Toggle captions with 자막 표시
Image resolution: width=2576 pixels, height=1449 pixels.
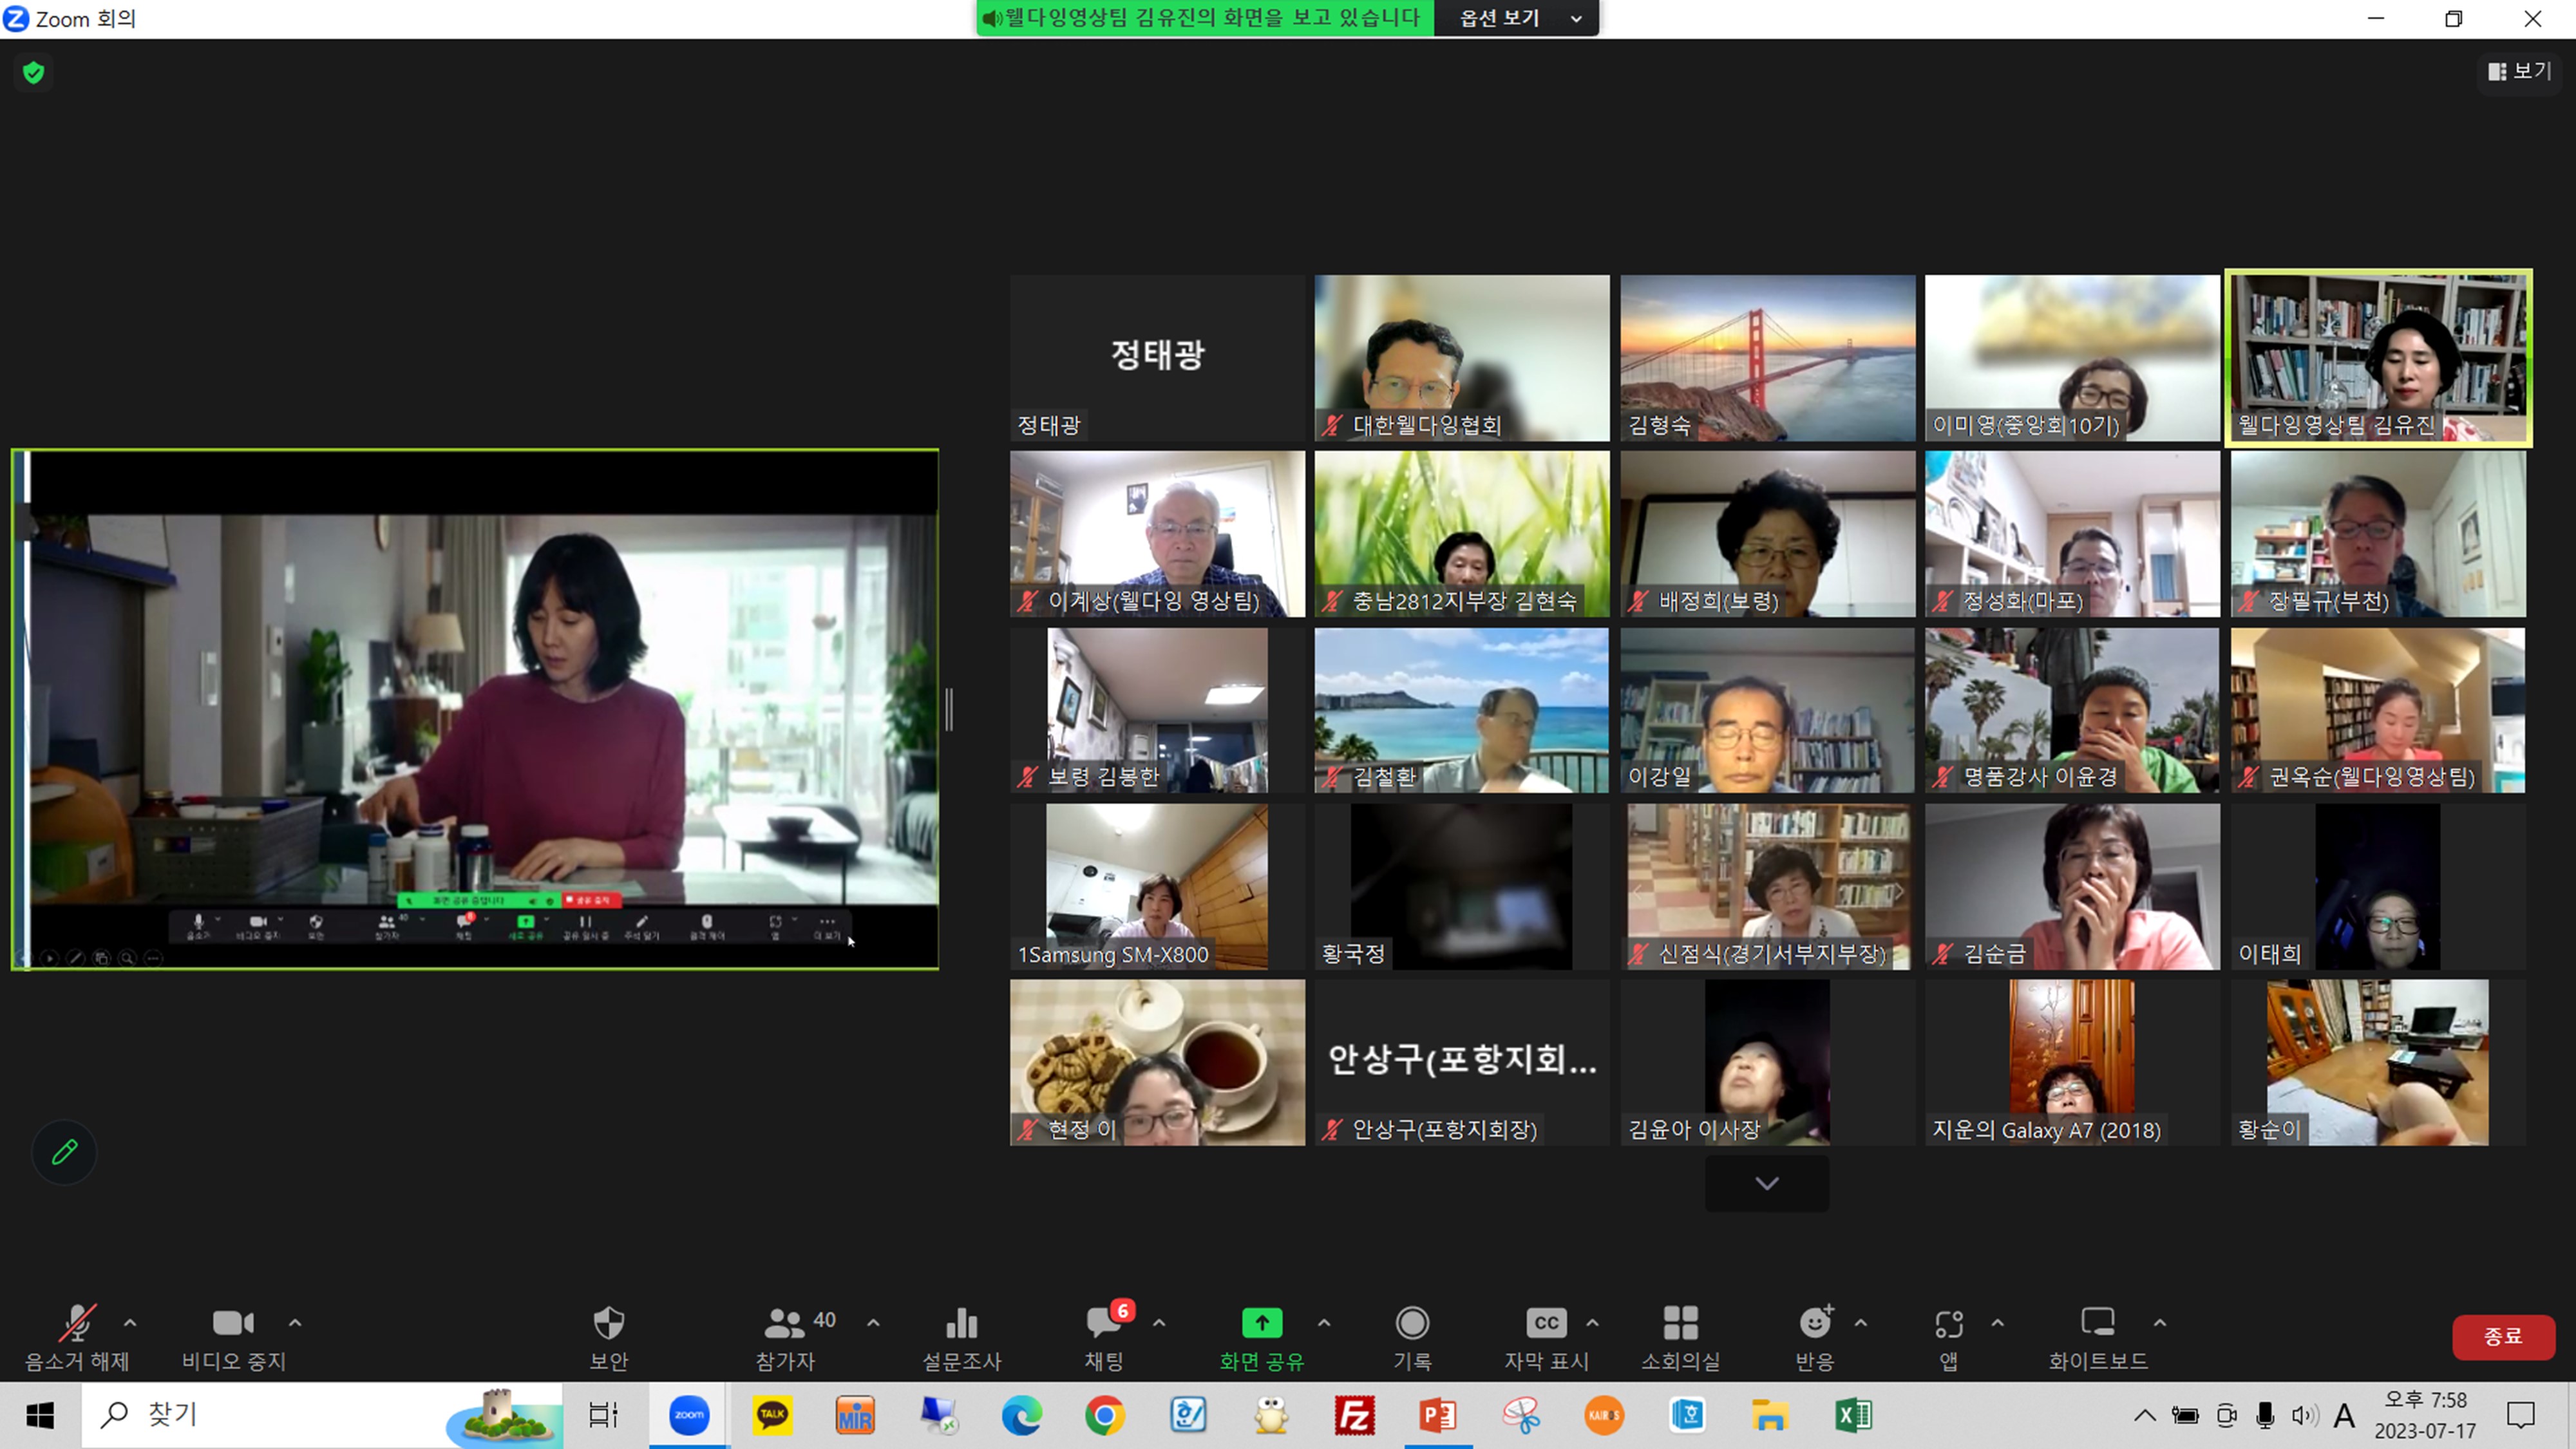pos(1546,1324)
